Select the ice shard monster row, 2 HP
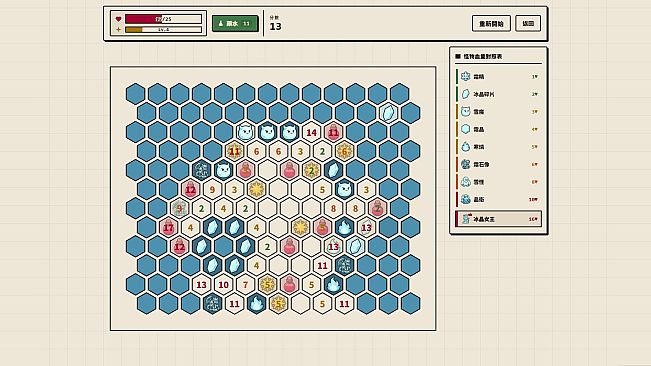Screen dimensions: 651x366 [499, 94]
